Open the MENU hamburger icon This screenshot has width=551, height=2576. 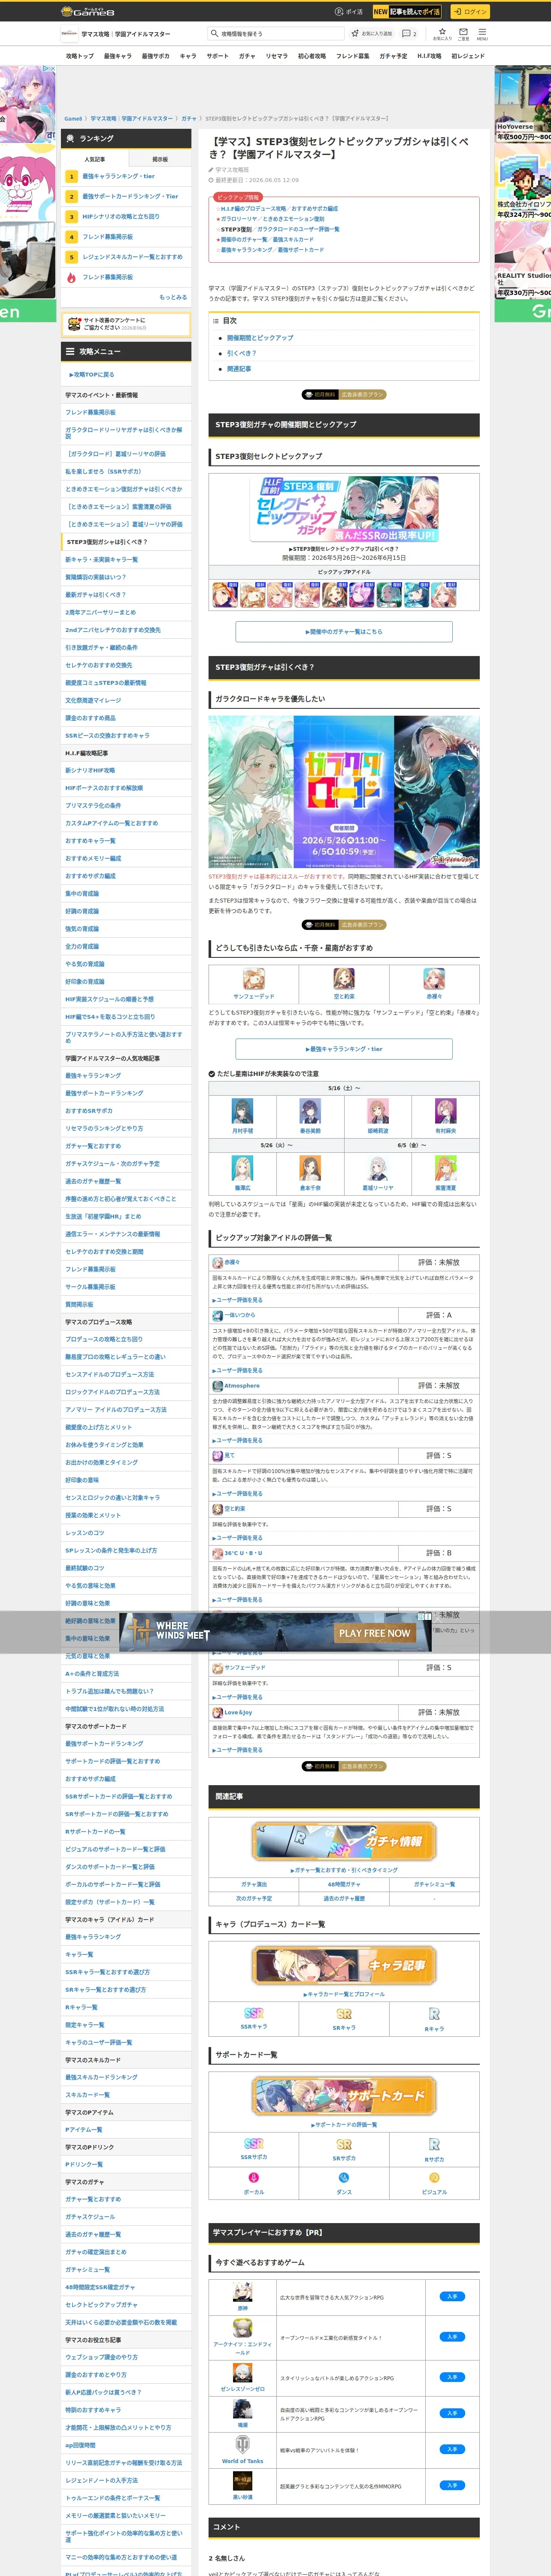point(482,33)
